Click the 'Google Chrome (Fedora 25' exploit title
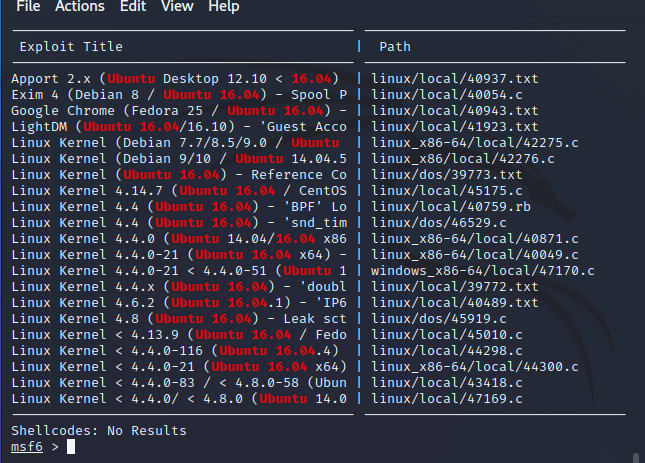 click(179, 111)
